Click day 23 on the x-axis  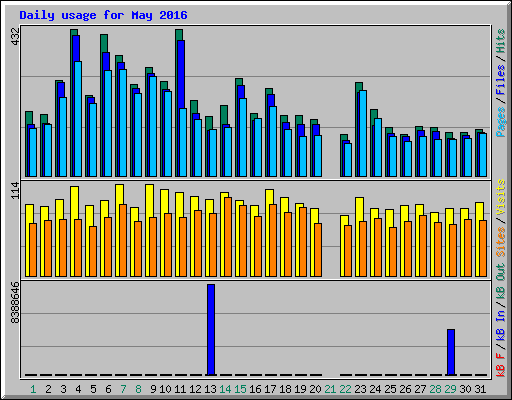360,389
